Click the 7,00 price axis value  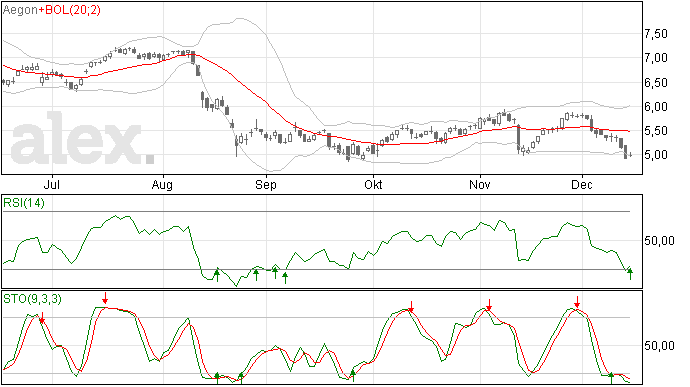tap(656, 58)
